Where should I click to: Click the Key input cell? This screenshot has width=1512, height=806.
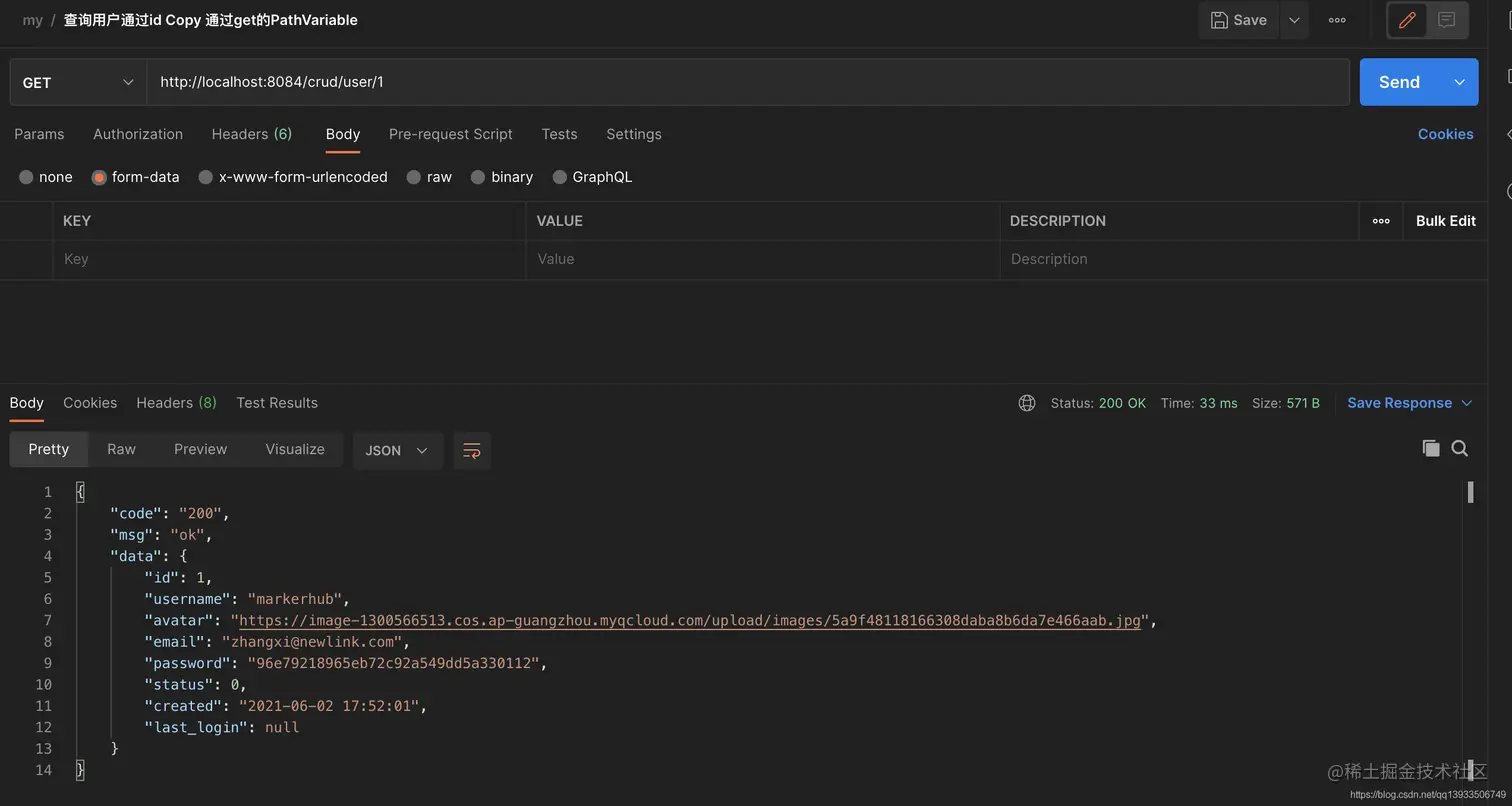click(x=289, y=259)
